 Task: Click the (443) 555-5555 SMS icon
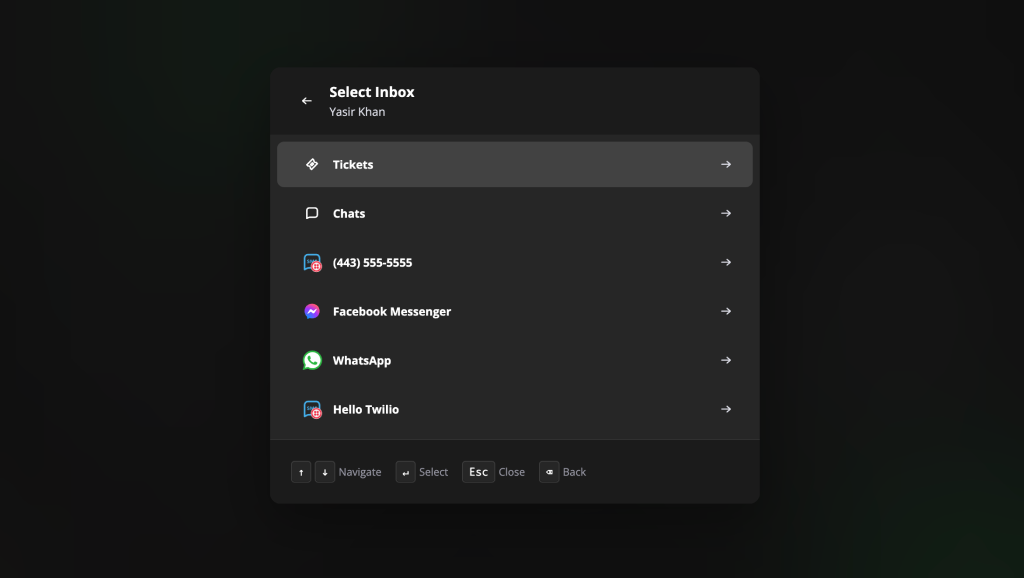point(312,263)
